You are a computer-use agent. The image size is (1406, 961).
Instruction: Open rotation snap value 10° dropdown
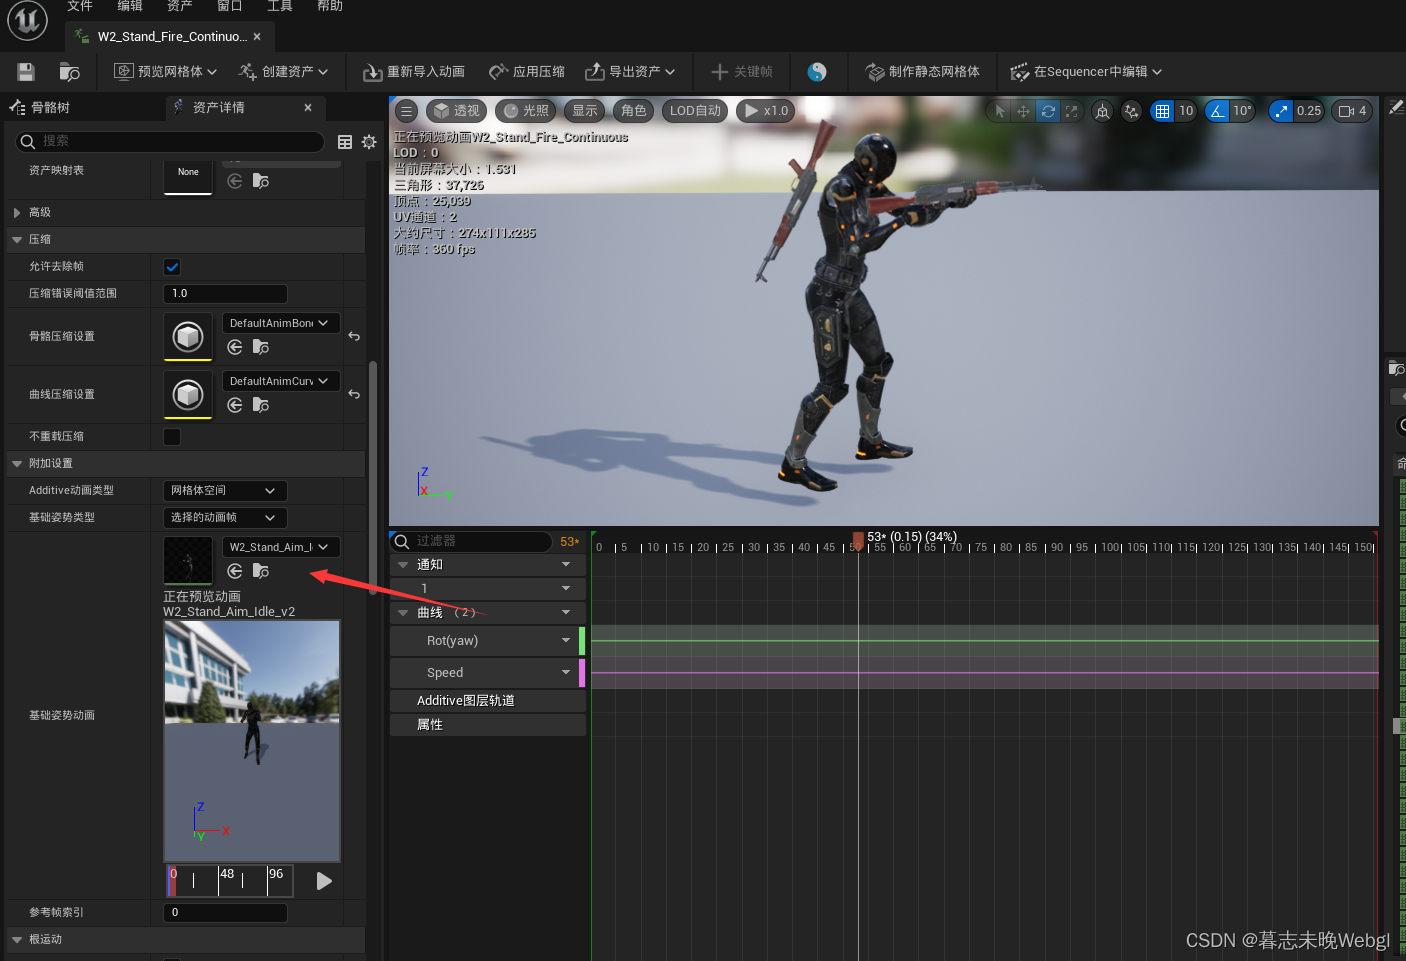click(1242, 111)
